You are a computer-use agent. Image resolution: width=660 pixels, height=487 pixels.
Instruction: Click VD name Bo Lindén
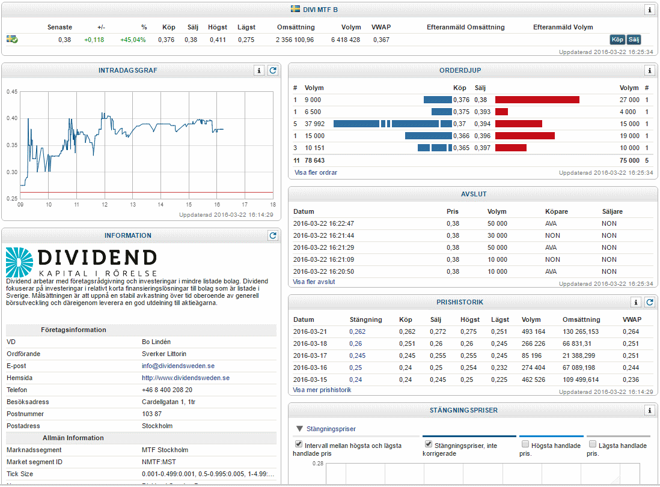(x=156, y=342)
